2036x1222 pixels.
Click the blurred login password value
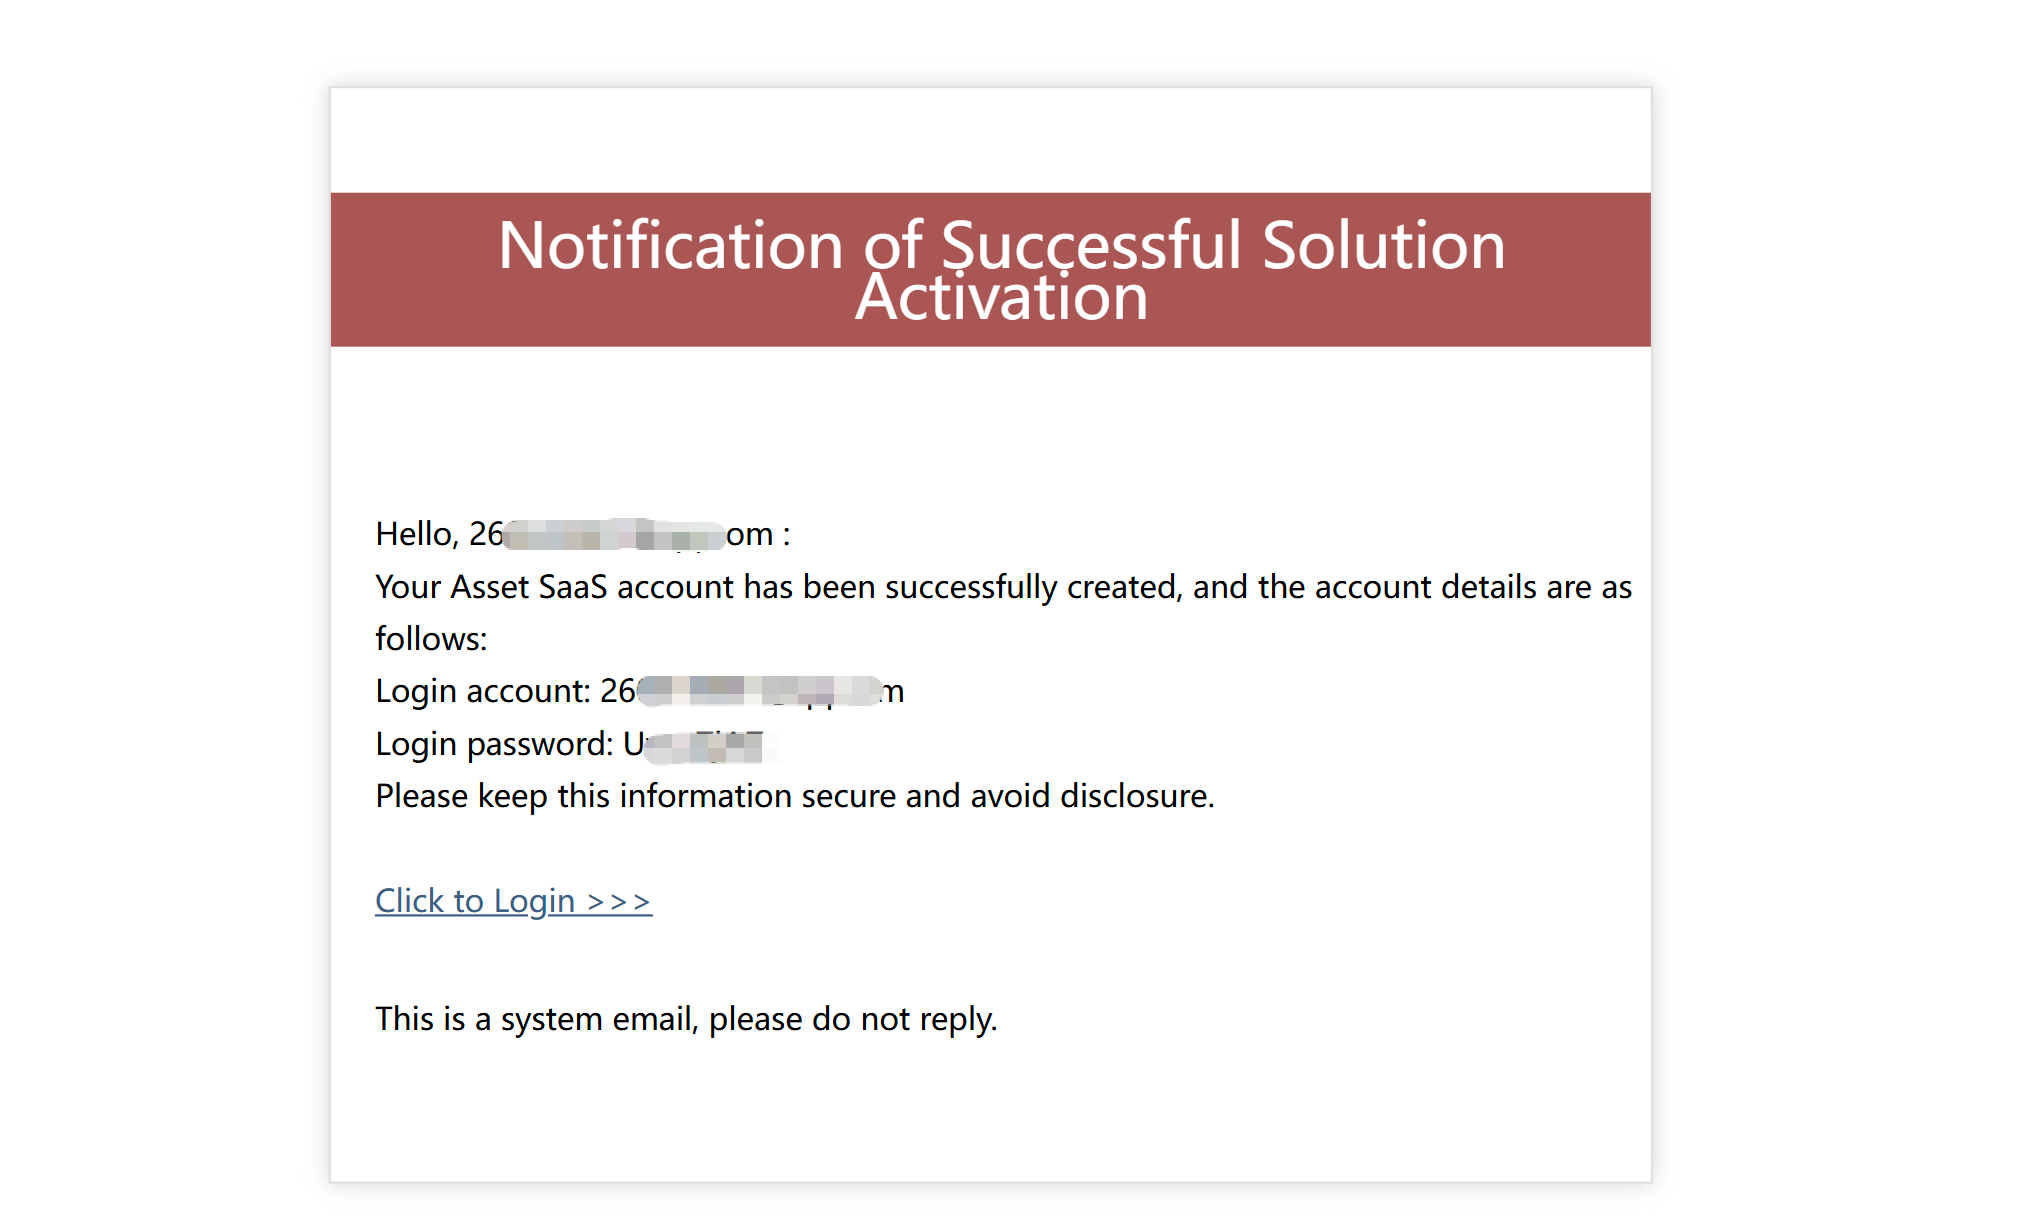pos(704,745)
